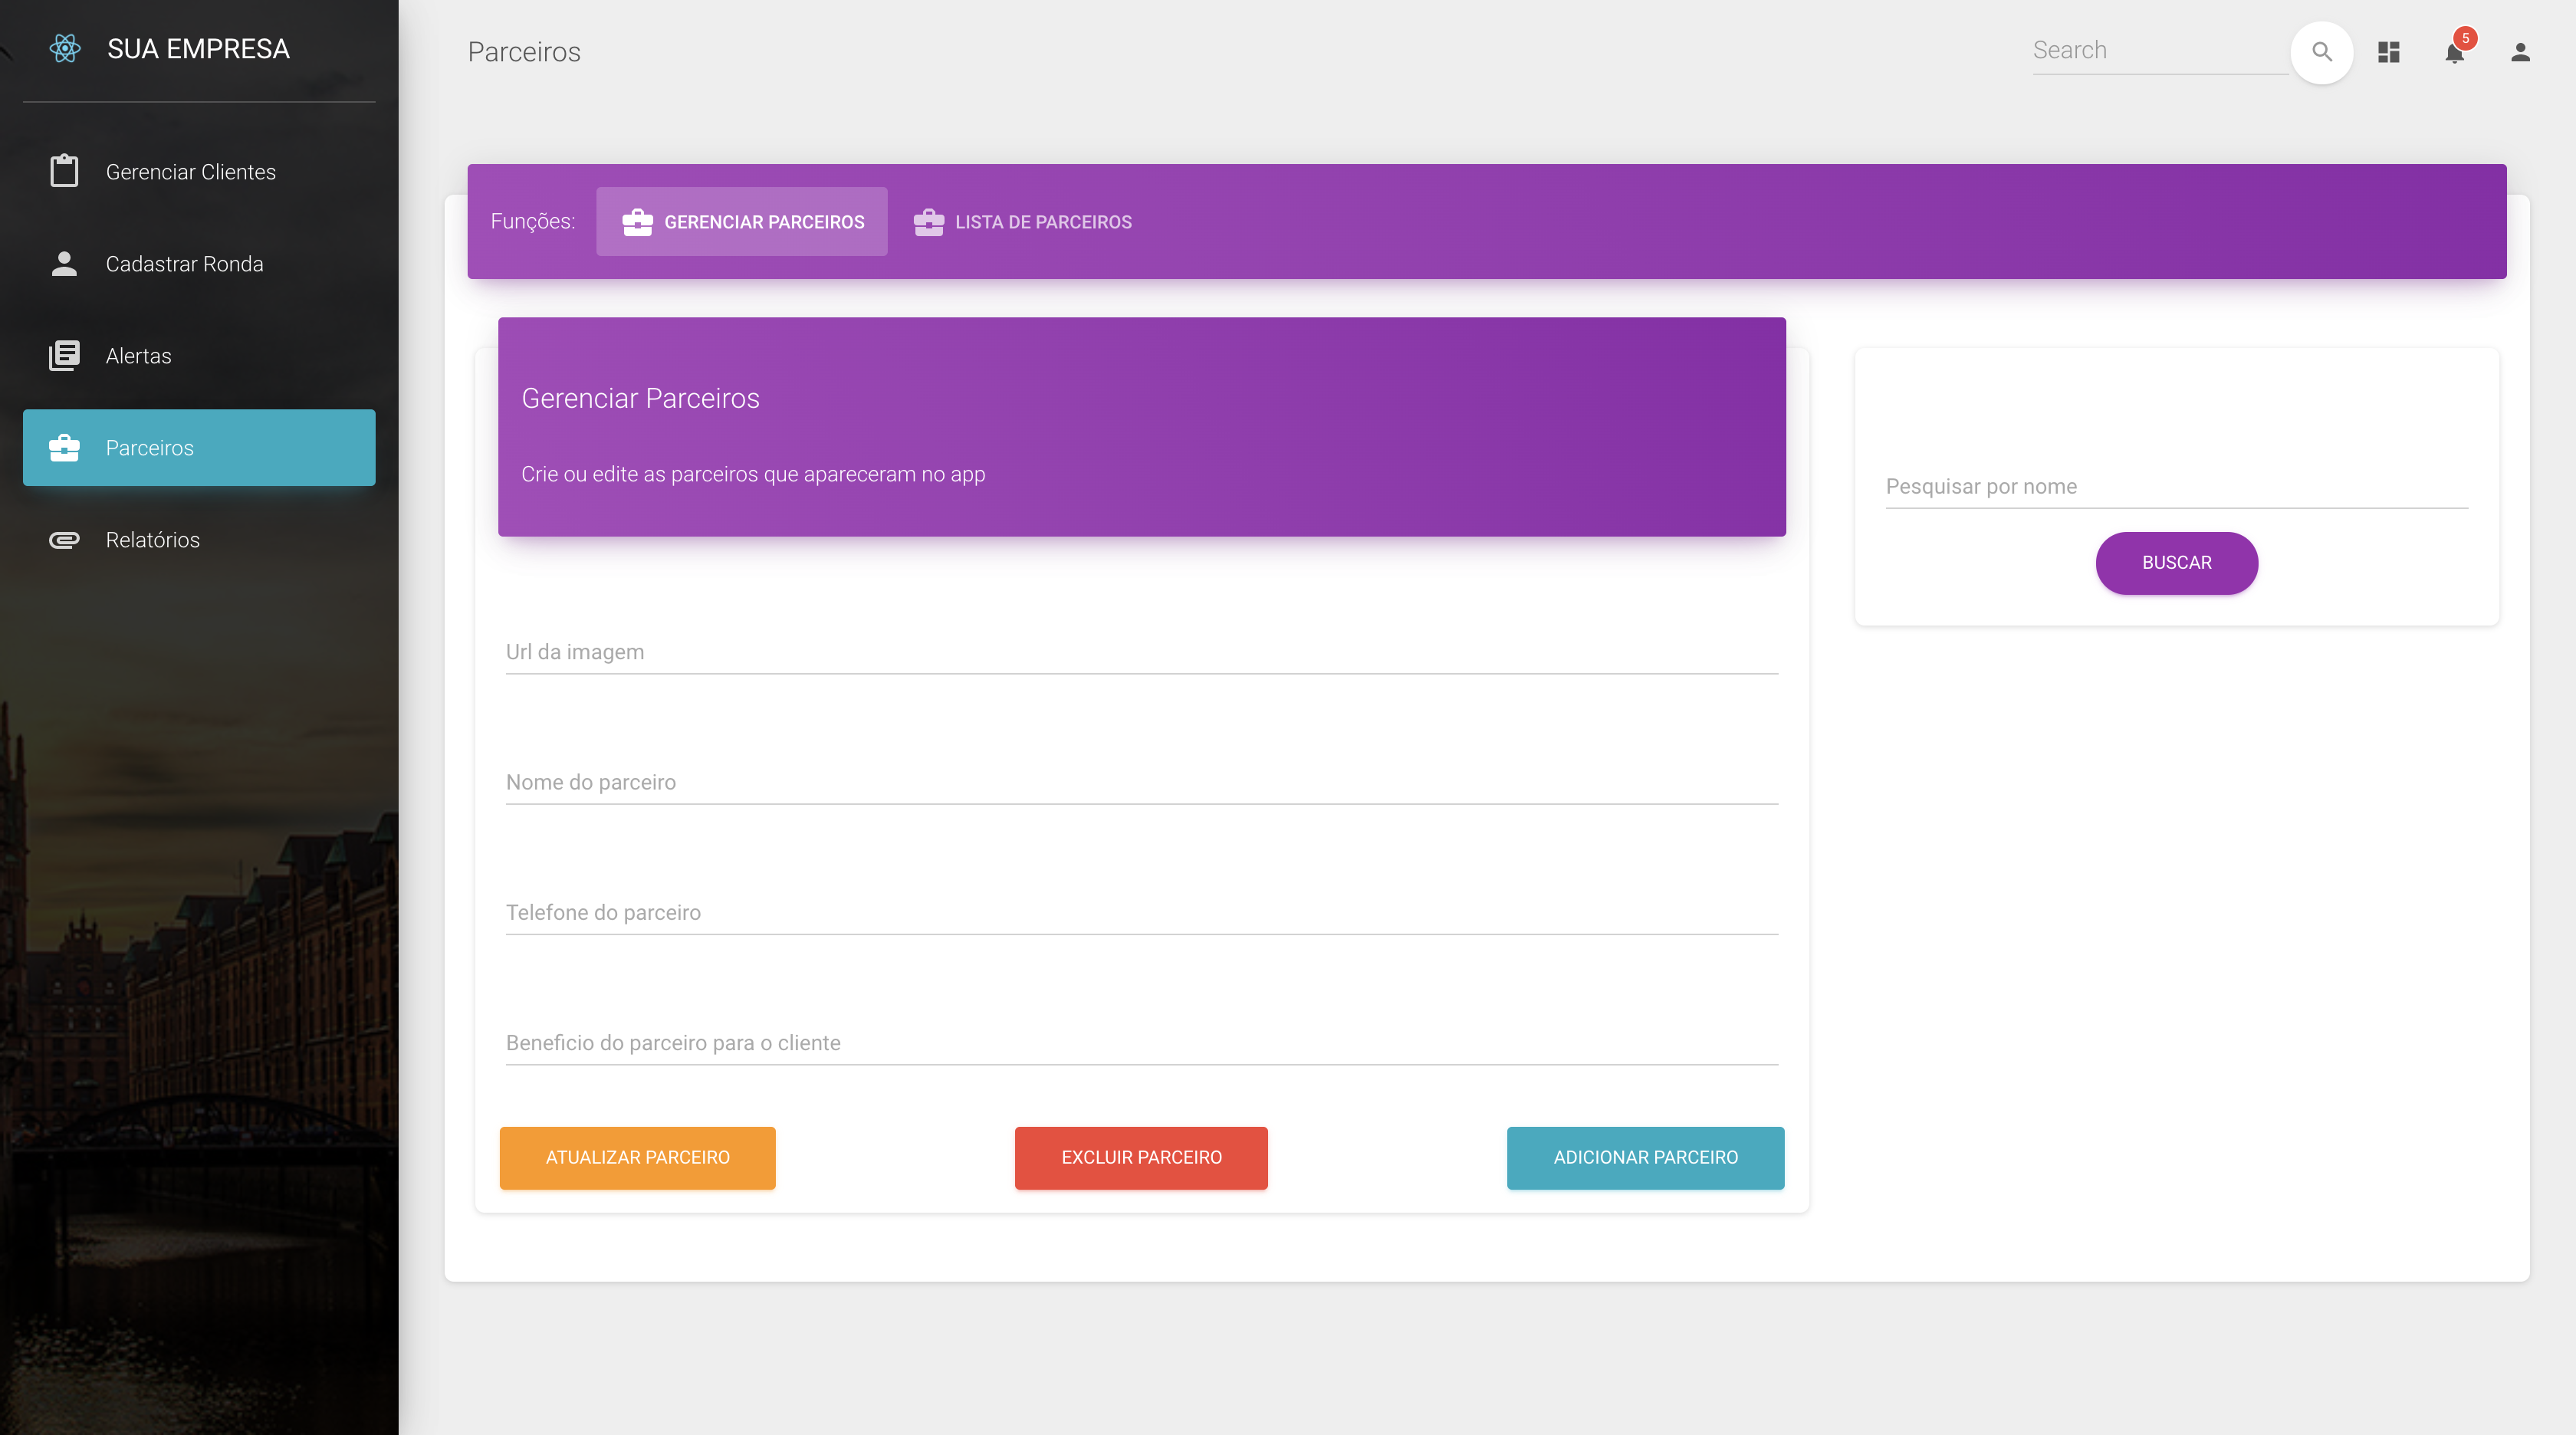Viewport: 2576px width, 1435px height.
Task: Click the Adicionar Parceiro button
Action: [1644, 1157]
